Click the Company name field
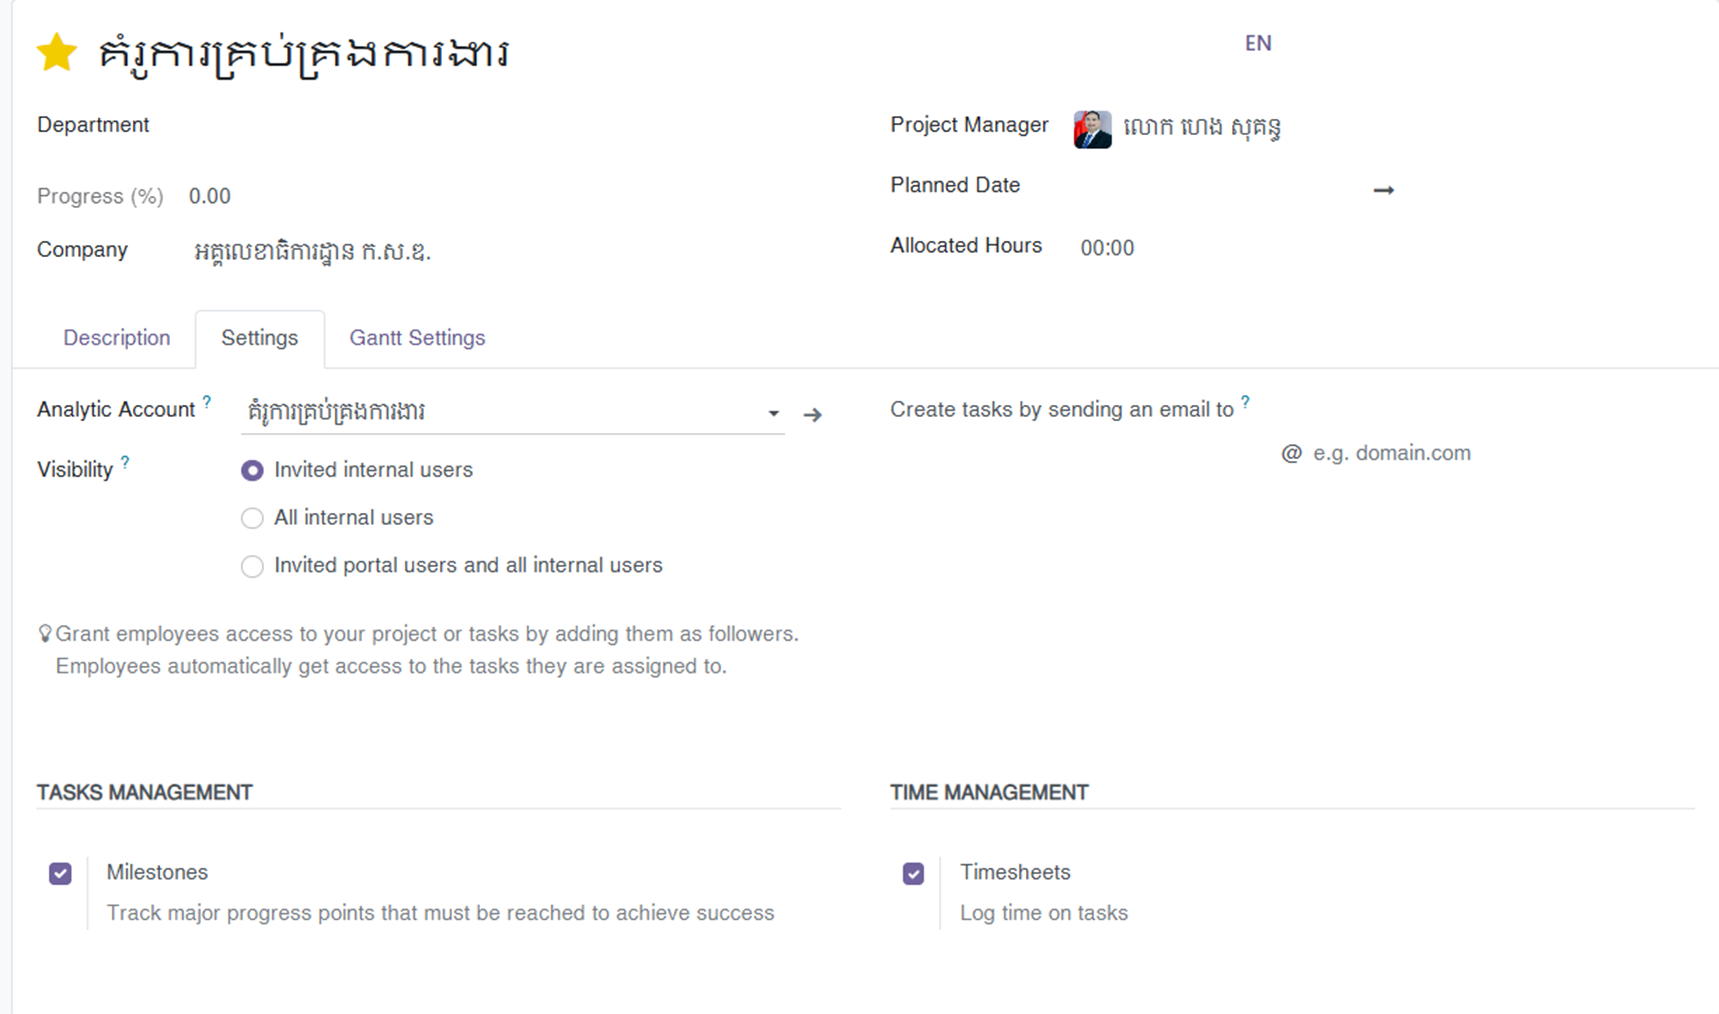Screen dimensions: 1719x1014 [312, 251]
